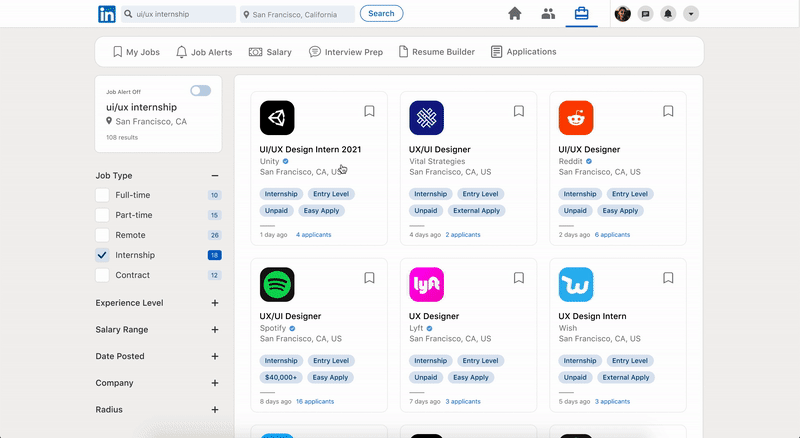
Task: Open the Applications tab
Action: pyautogui.click(x=523, y=52)
